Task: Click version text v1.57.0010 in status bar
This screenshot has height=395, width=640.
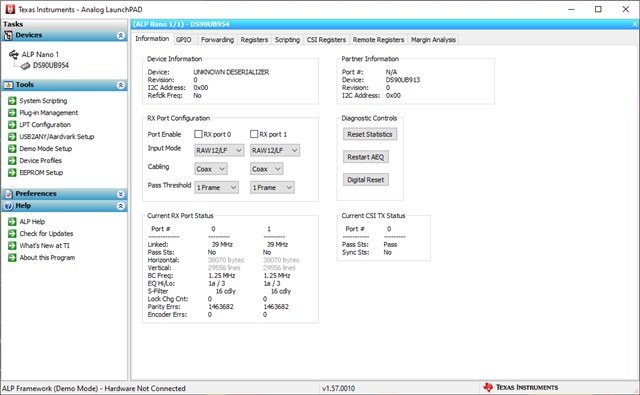Action: (x=338, y=388)
